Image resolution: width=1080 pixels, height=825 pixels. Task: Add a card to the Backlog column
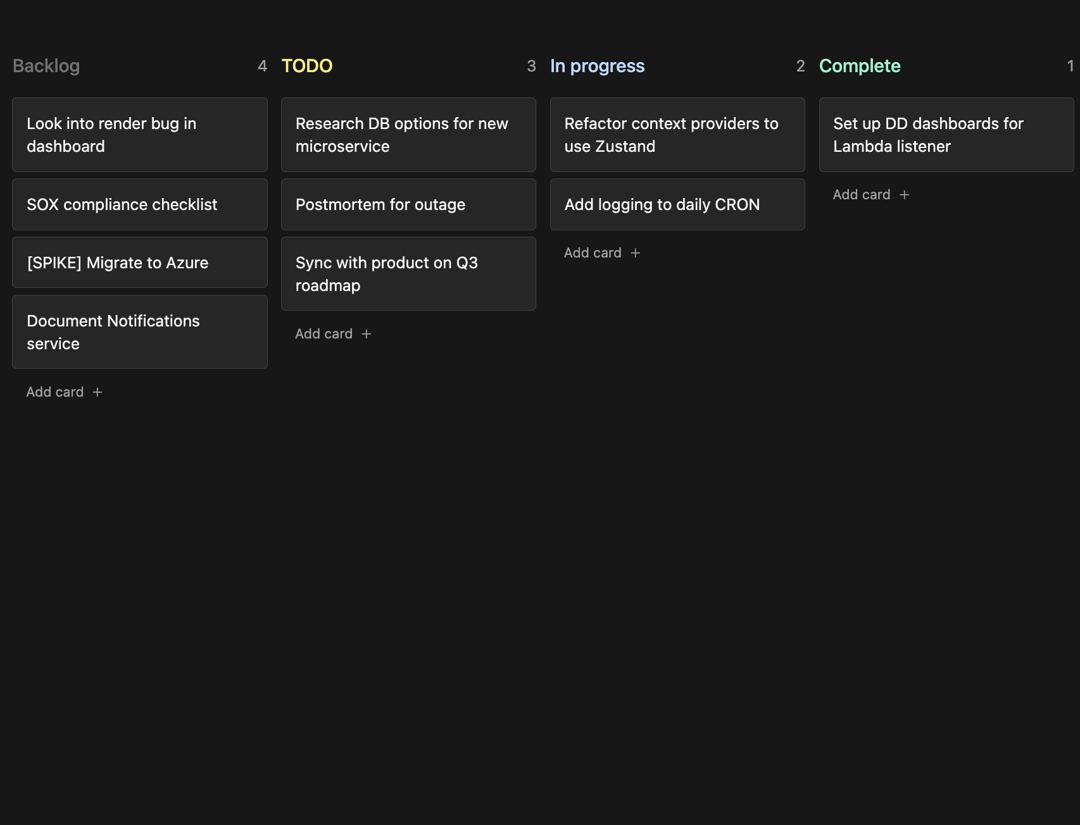tap(64, 392)
